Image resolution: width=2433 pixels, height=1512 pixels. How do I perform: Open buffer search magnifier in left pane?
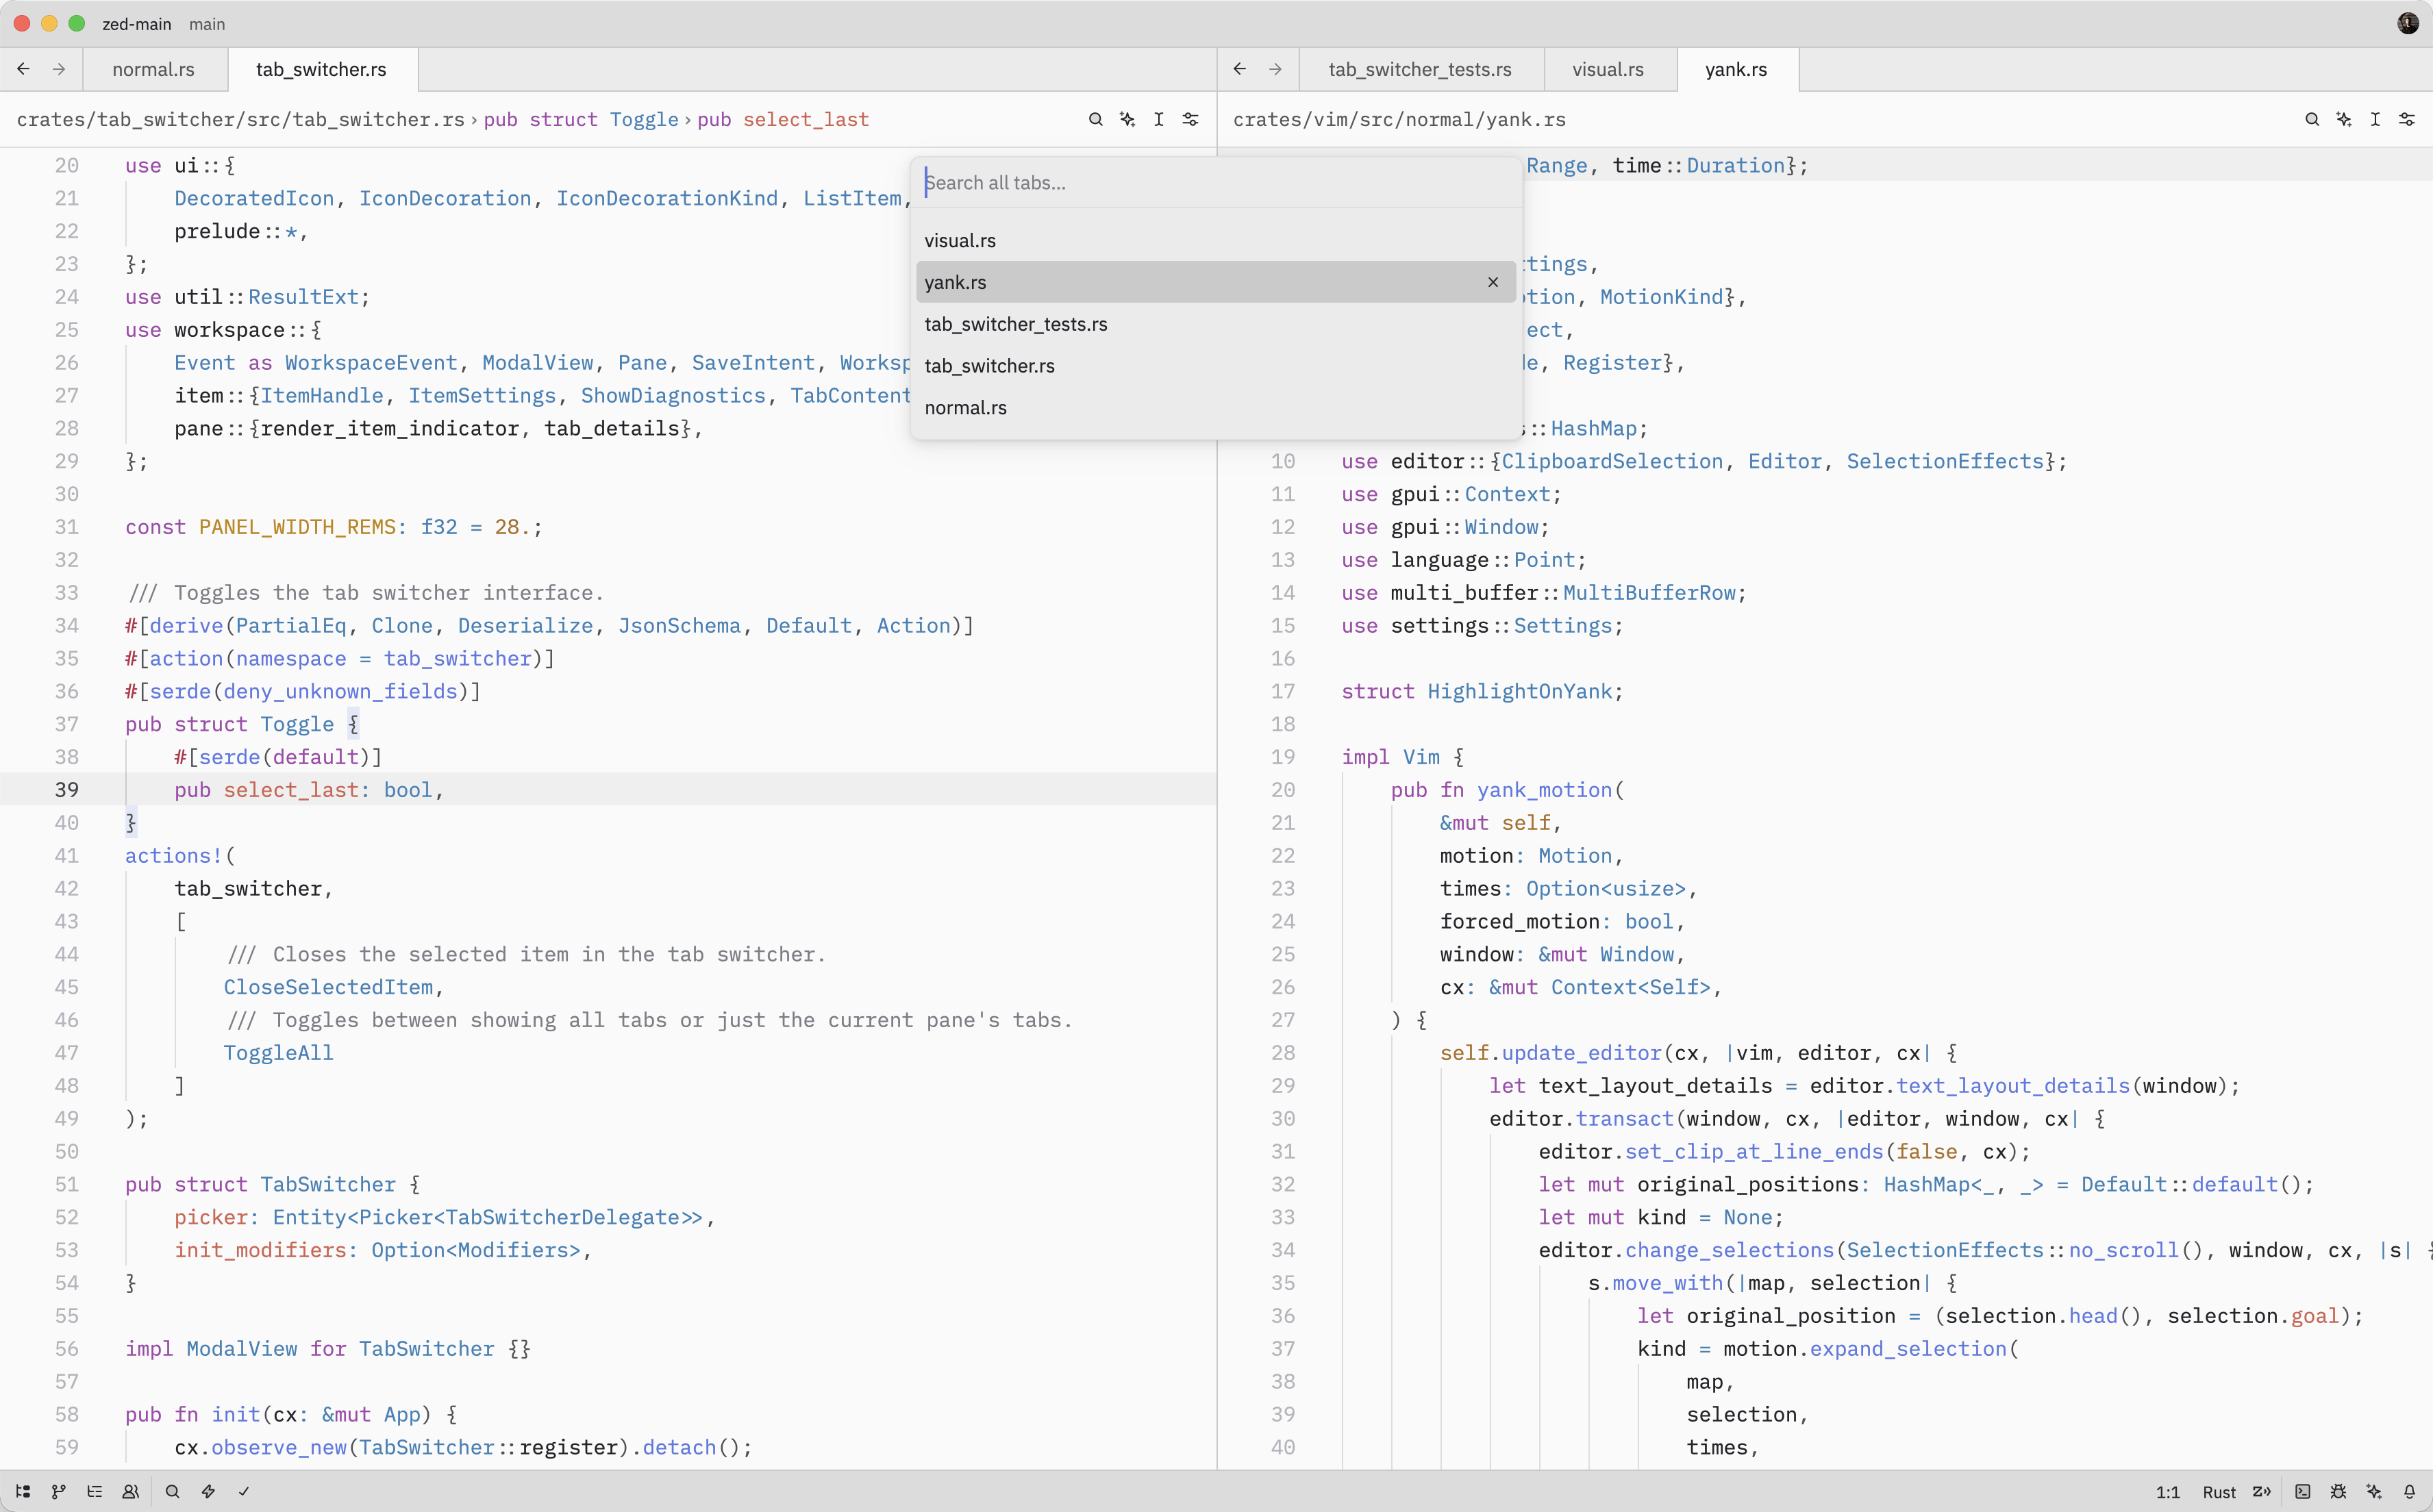(x=1096, y=119)
